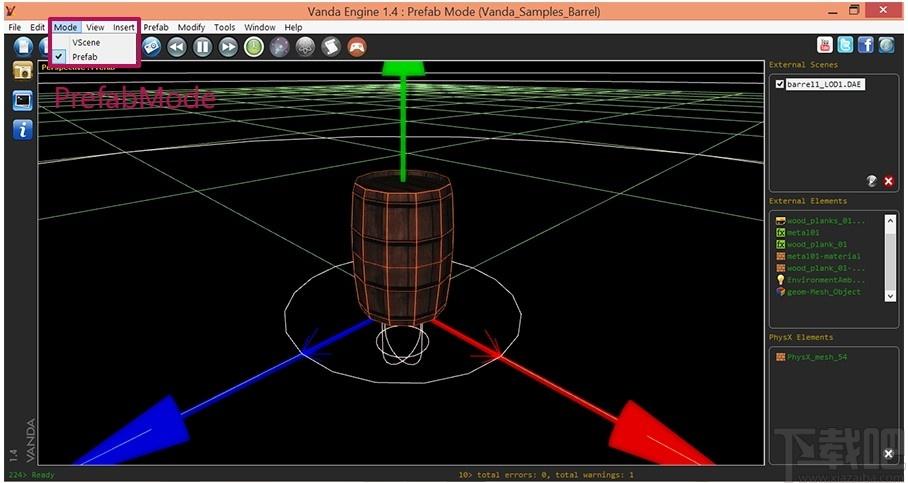Select PhysX_mesh_54 in PhysX Elements
Screen dimensions: 908x483
(811, 357)
